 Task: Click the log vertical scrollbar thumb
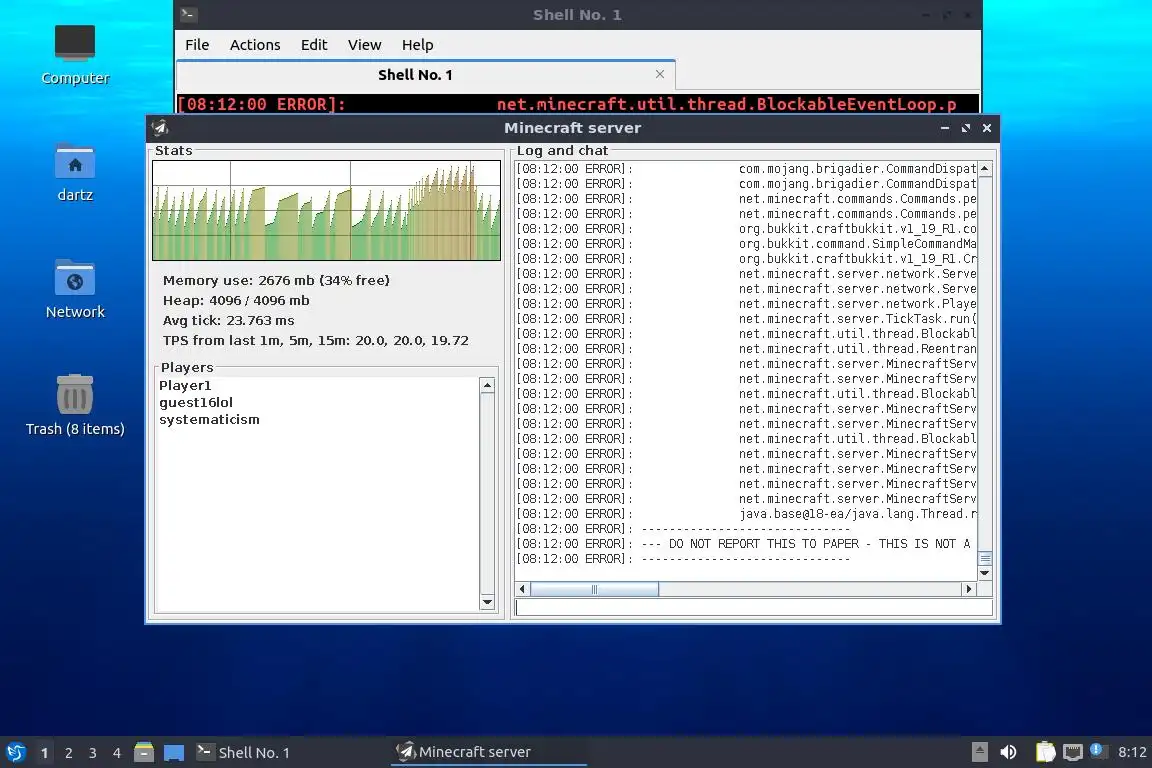click(984, 558)
